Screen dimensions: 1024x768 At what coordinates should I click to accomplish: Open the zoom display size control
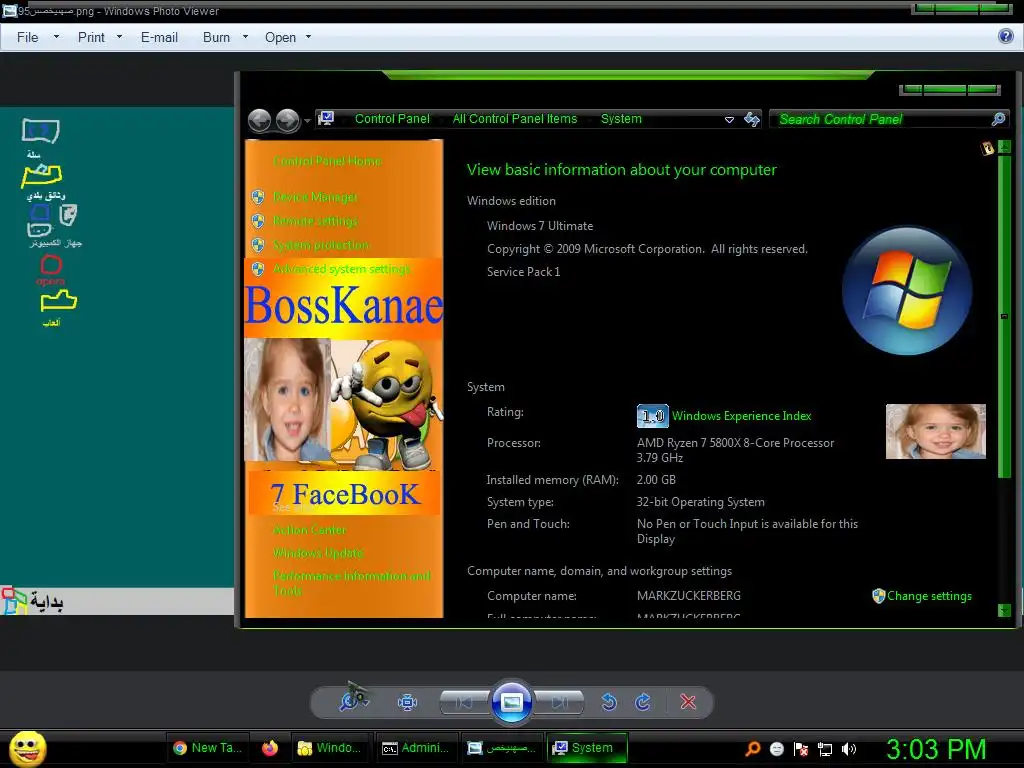click(x=354, y=701)
